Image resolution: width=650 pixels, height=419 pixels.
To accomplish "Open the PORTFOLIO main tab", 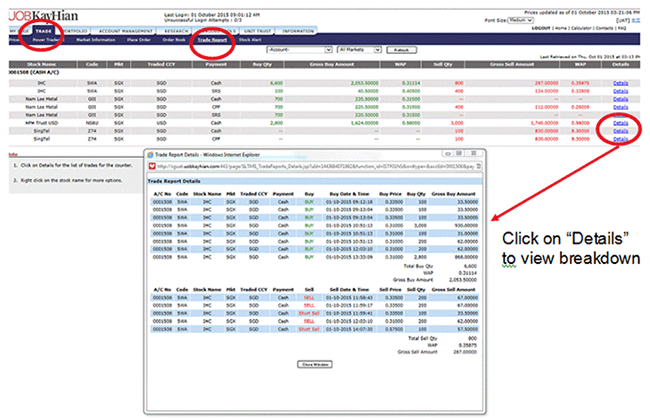I will pos(74,31).
